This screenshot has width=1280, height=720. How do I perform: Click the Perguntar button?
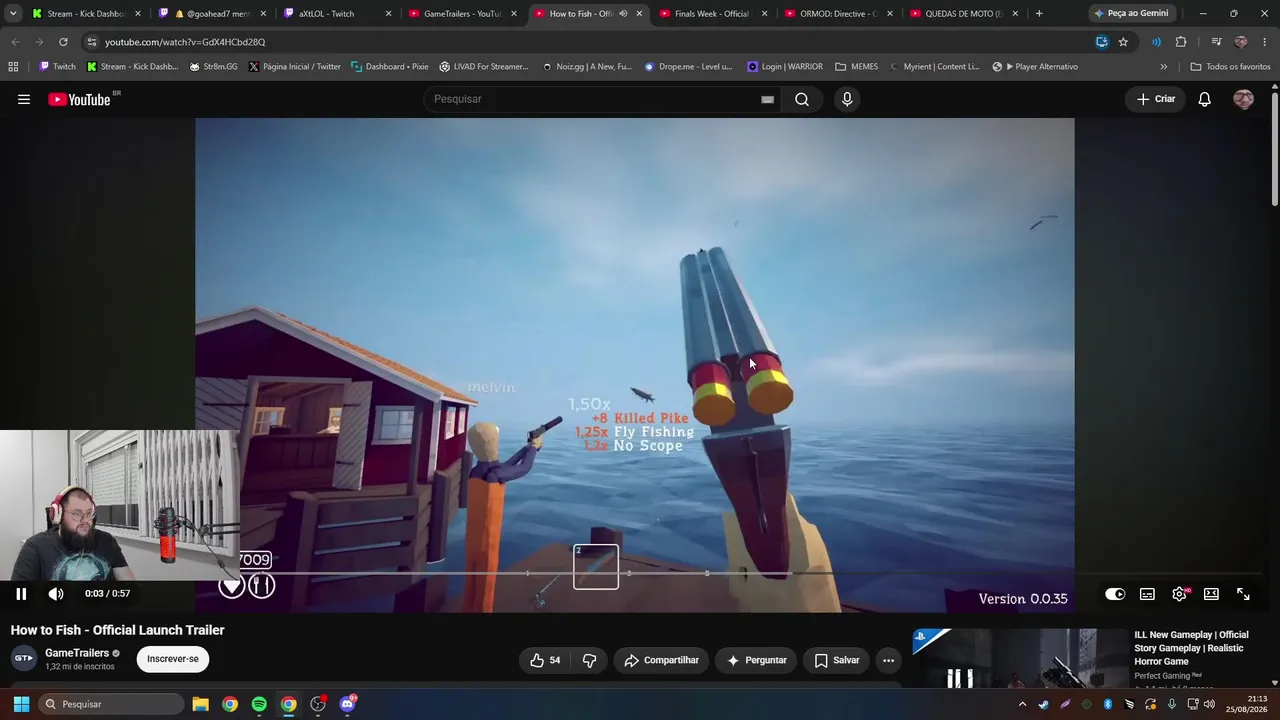coord(756,660)
